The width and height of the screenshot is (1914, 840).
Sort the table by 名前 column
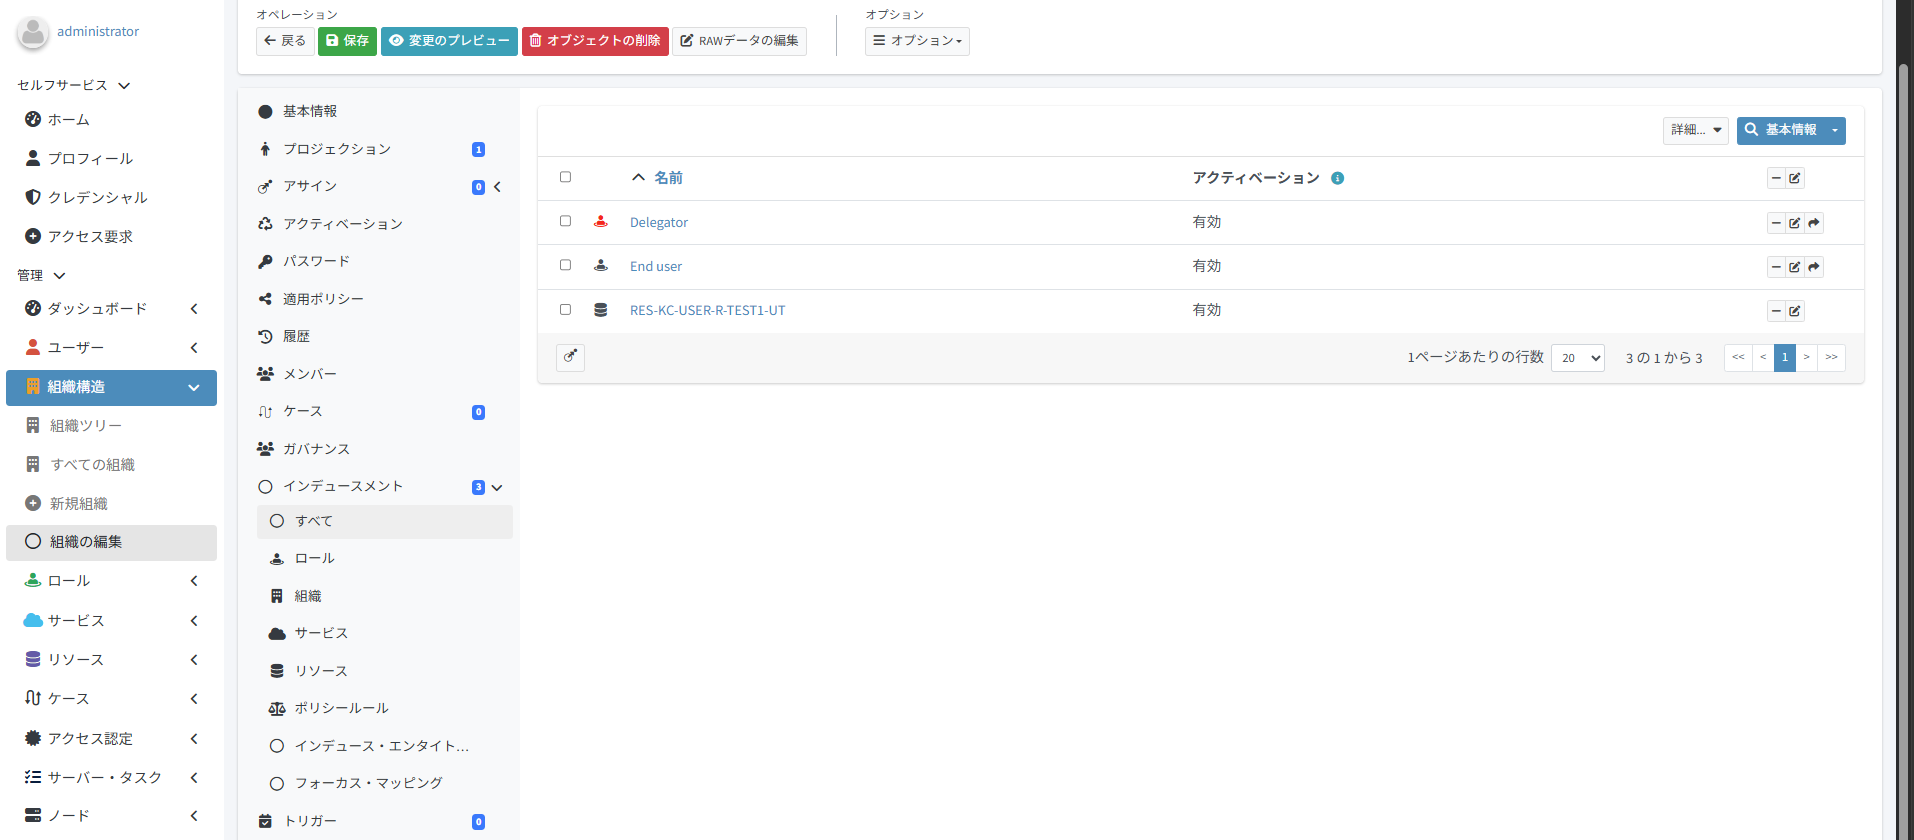pos(668,178)
